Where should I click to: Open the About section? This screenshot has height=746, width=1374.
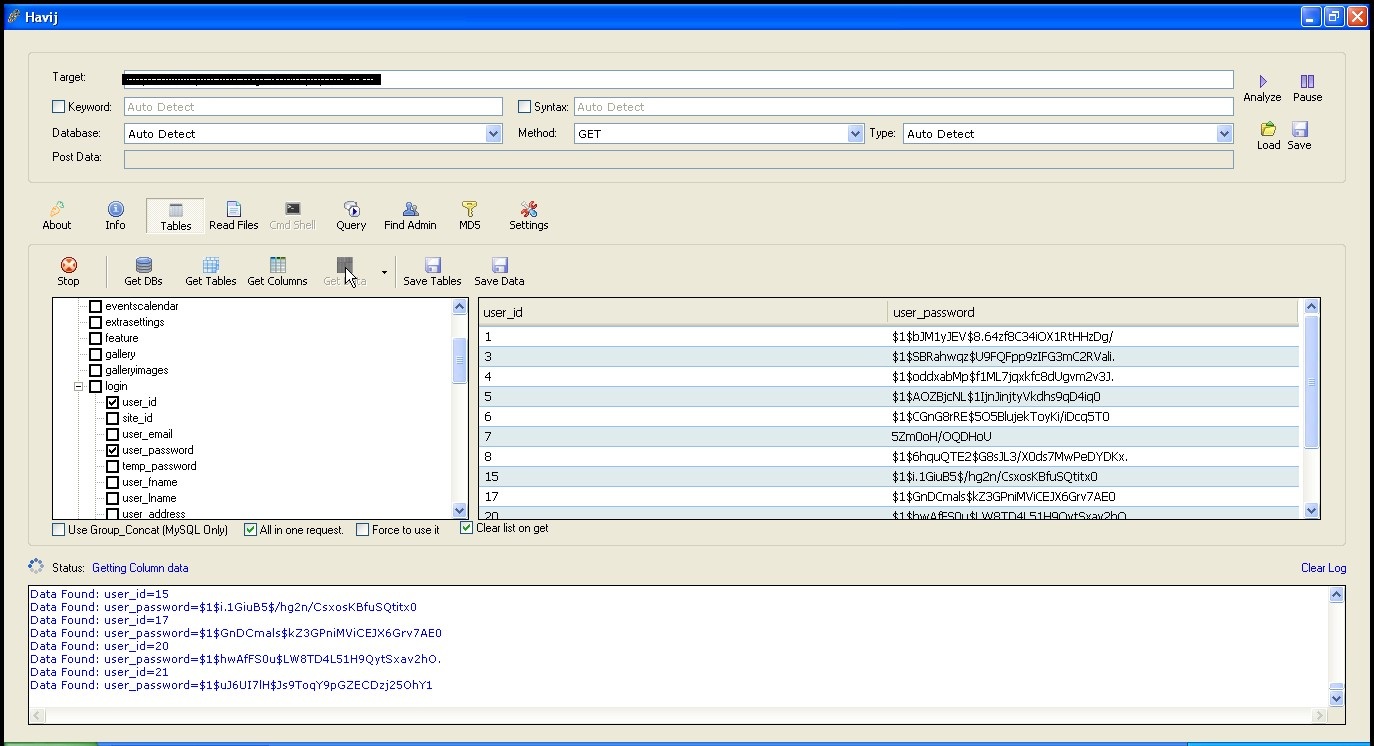point(57,215)
